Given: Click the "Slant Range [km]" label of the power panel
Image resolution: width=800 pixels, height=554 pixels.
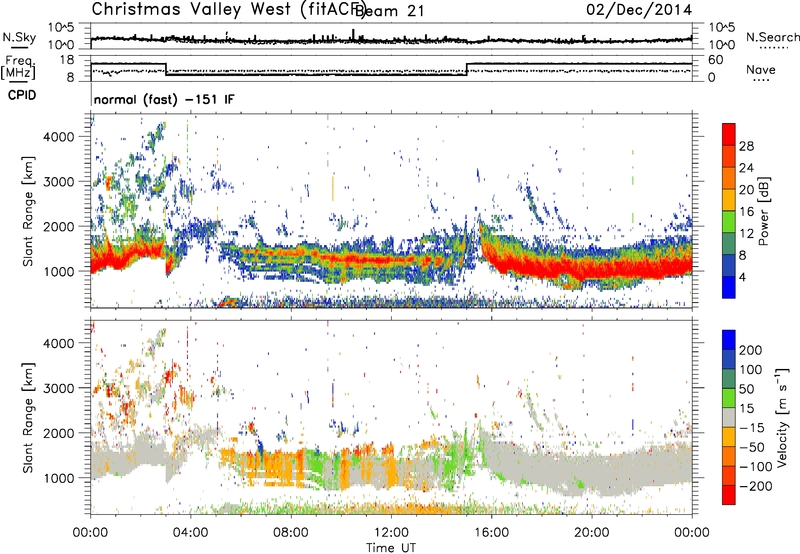Looking at the screenshot, I should pos(28,211).
